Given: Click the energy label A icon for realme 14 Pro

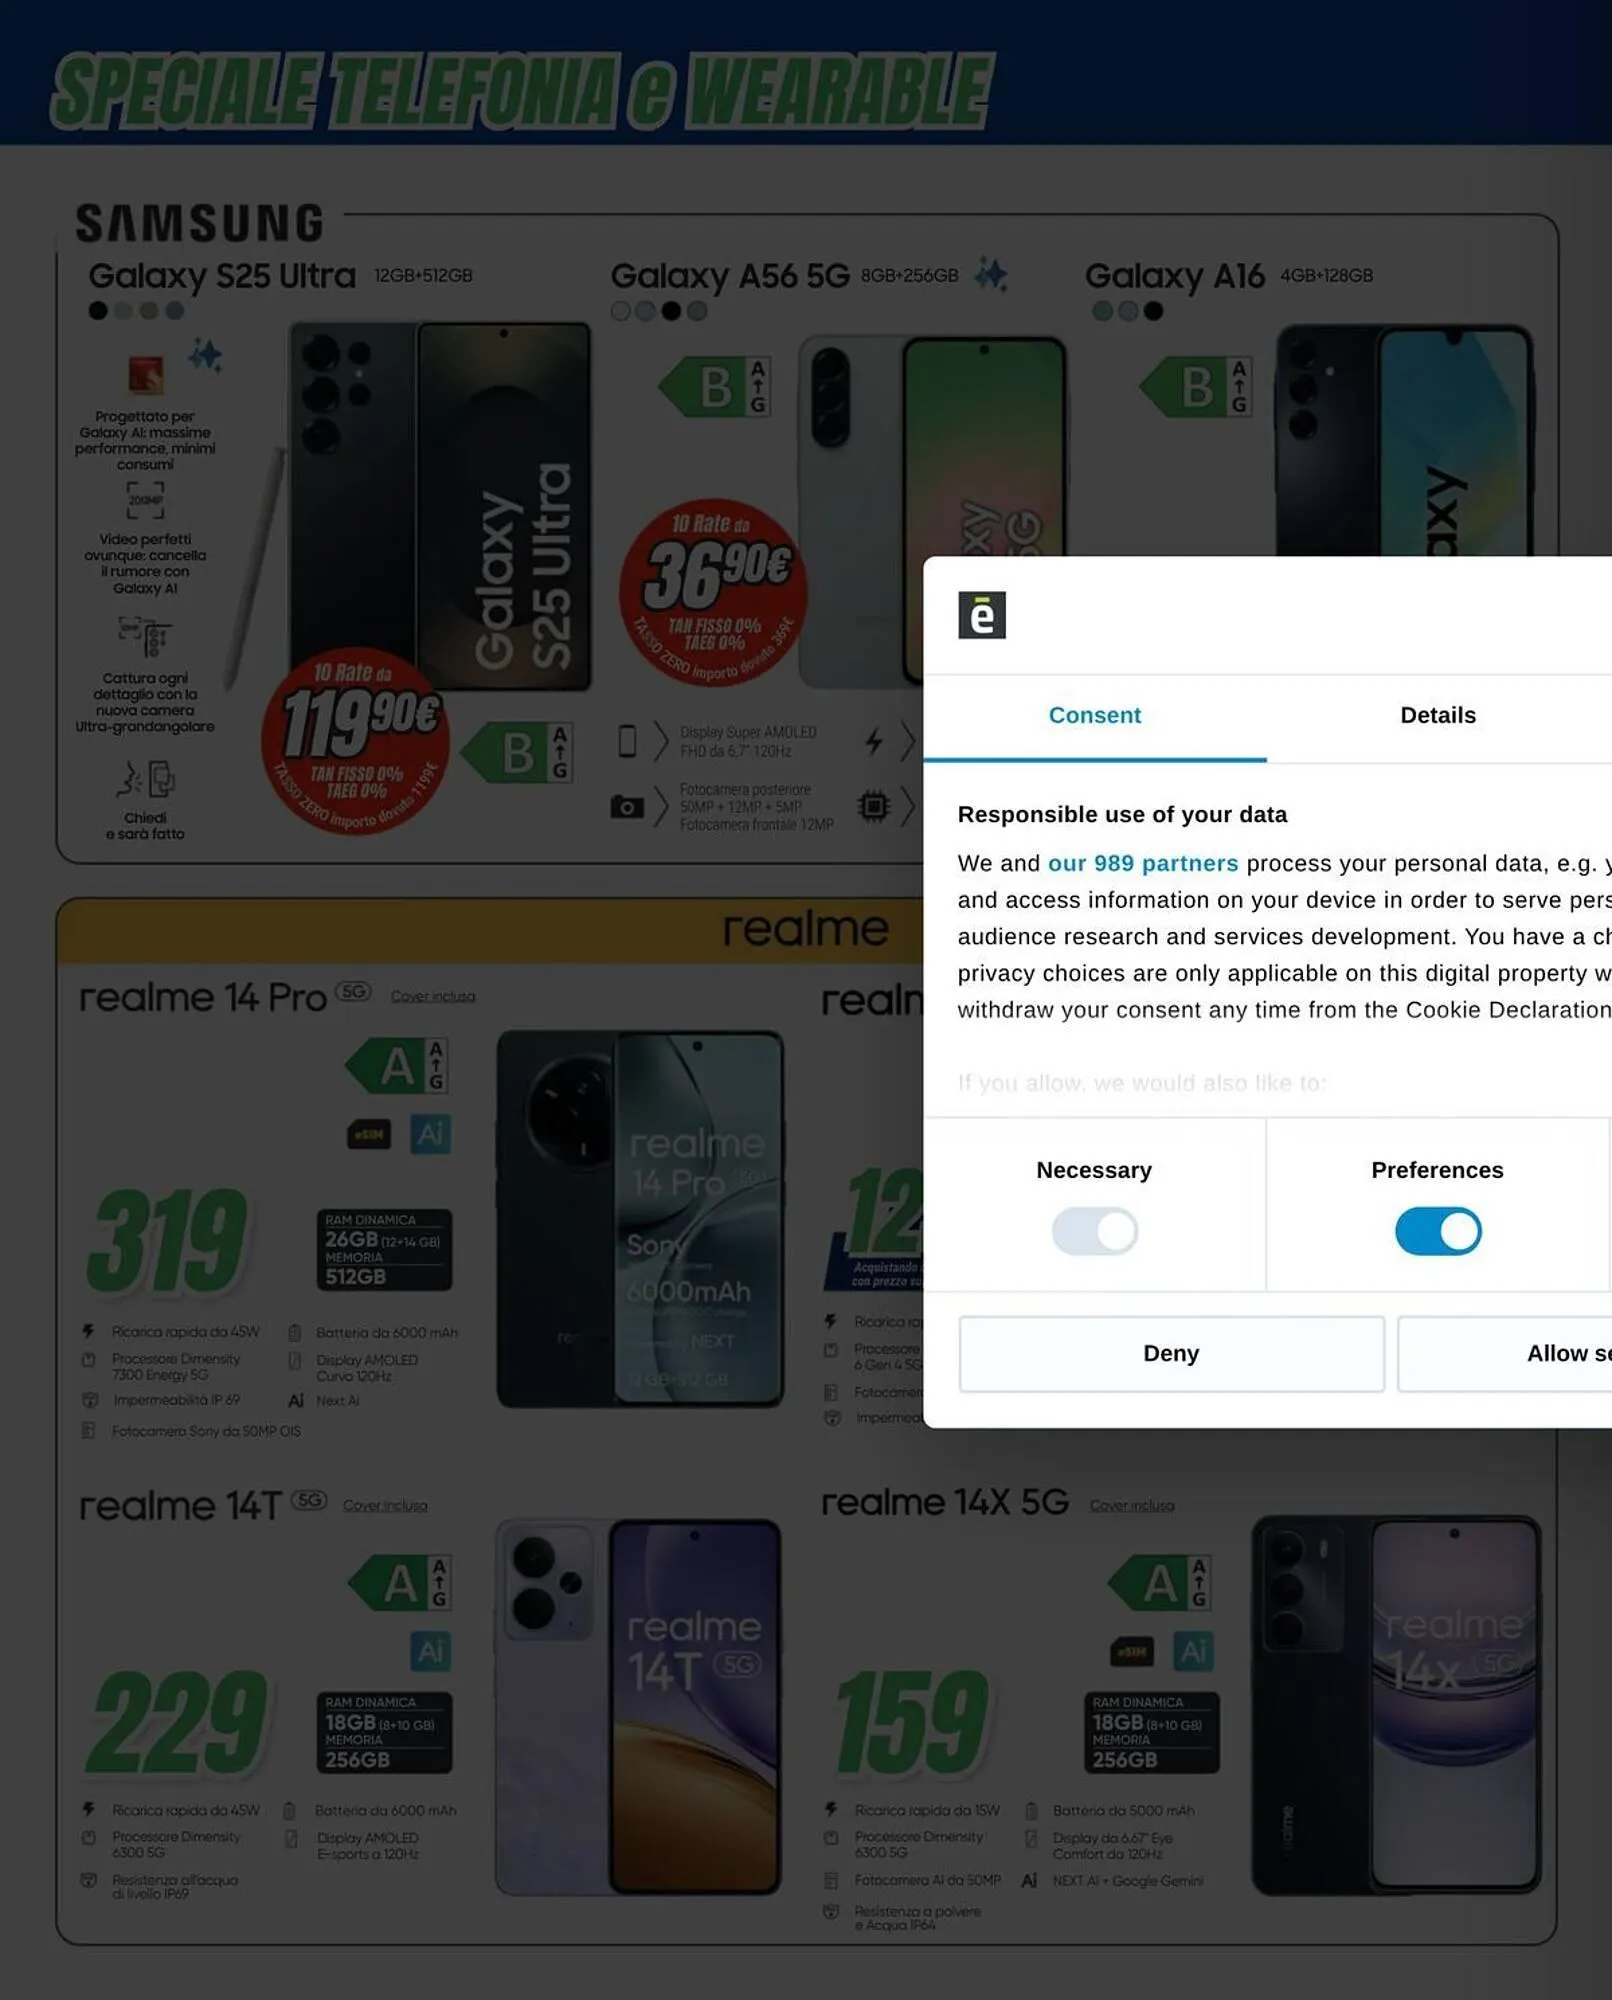Looking at the screenshot, I should 397,1066.
